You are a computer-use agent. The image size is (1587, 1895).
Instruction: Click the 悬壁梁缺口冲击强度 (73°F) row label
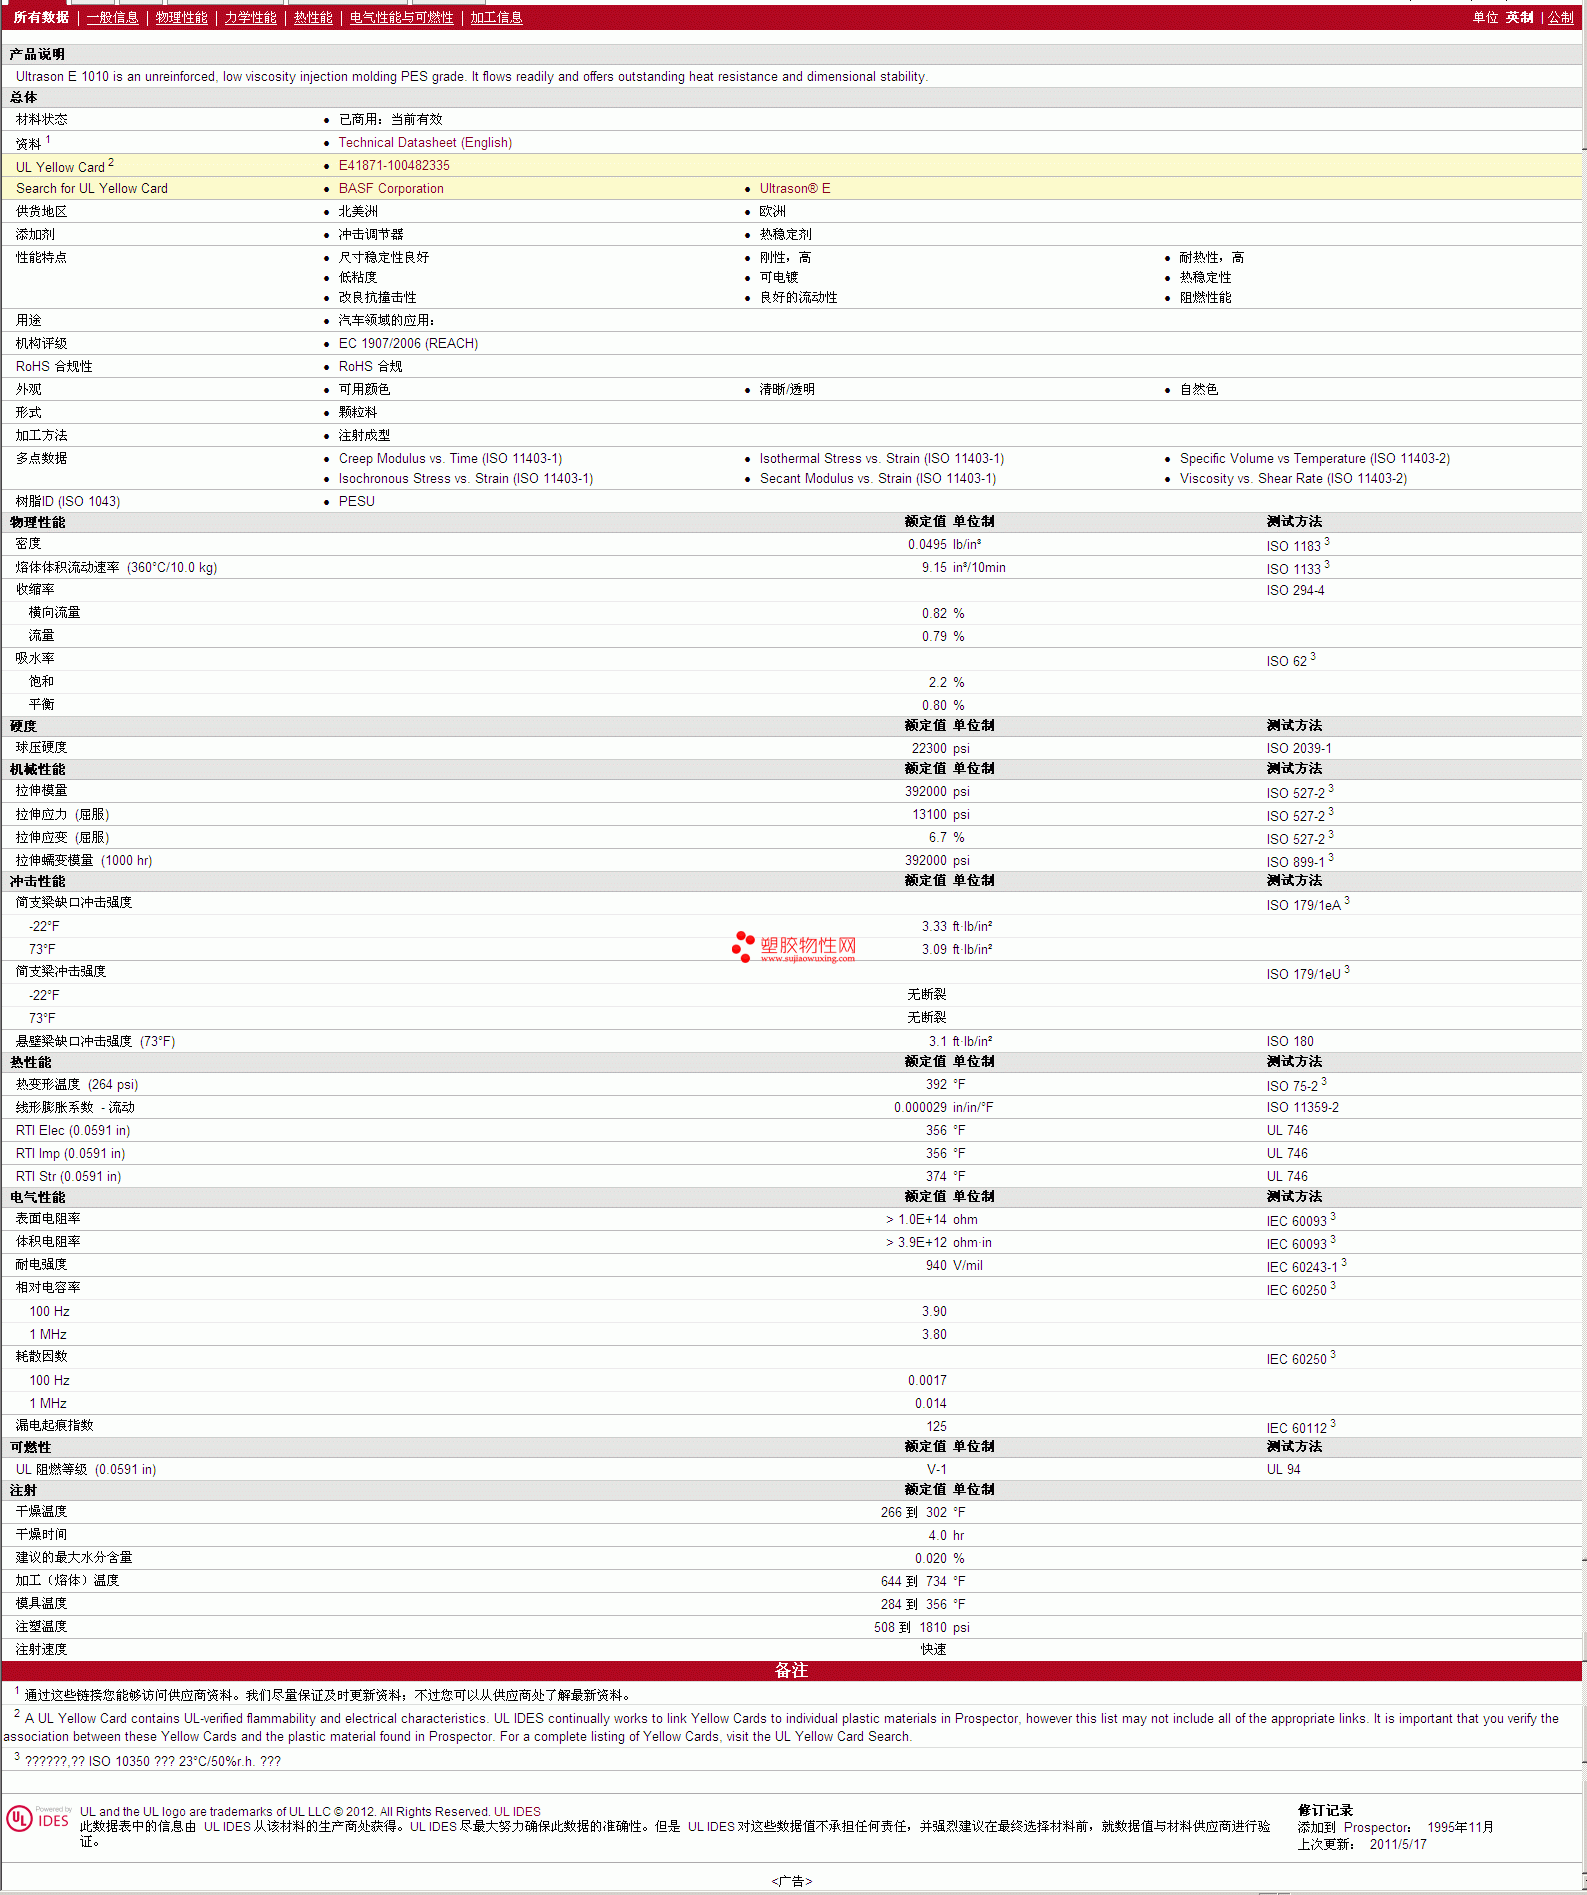click(x=95, y=1041)
